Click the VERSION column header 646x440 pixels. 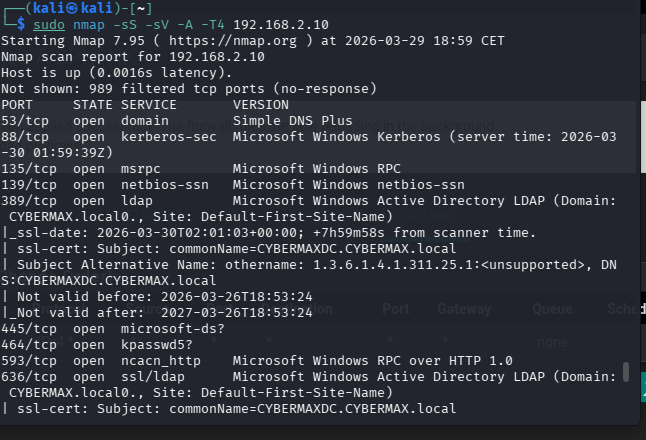261,104
